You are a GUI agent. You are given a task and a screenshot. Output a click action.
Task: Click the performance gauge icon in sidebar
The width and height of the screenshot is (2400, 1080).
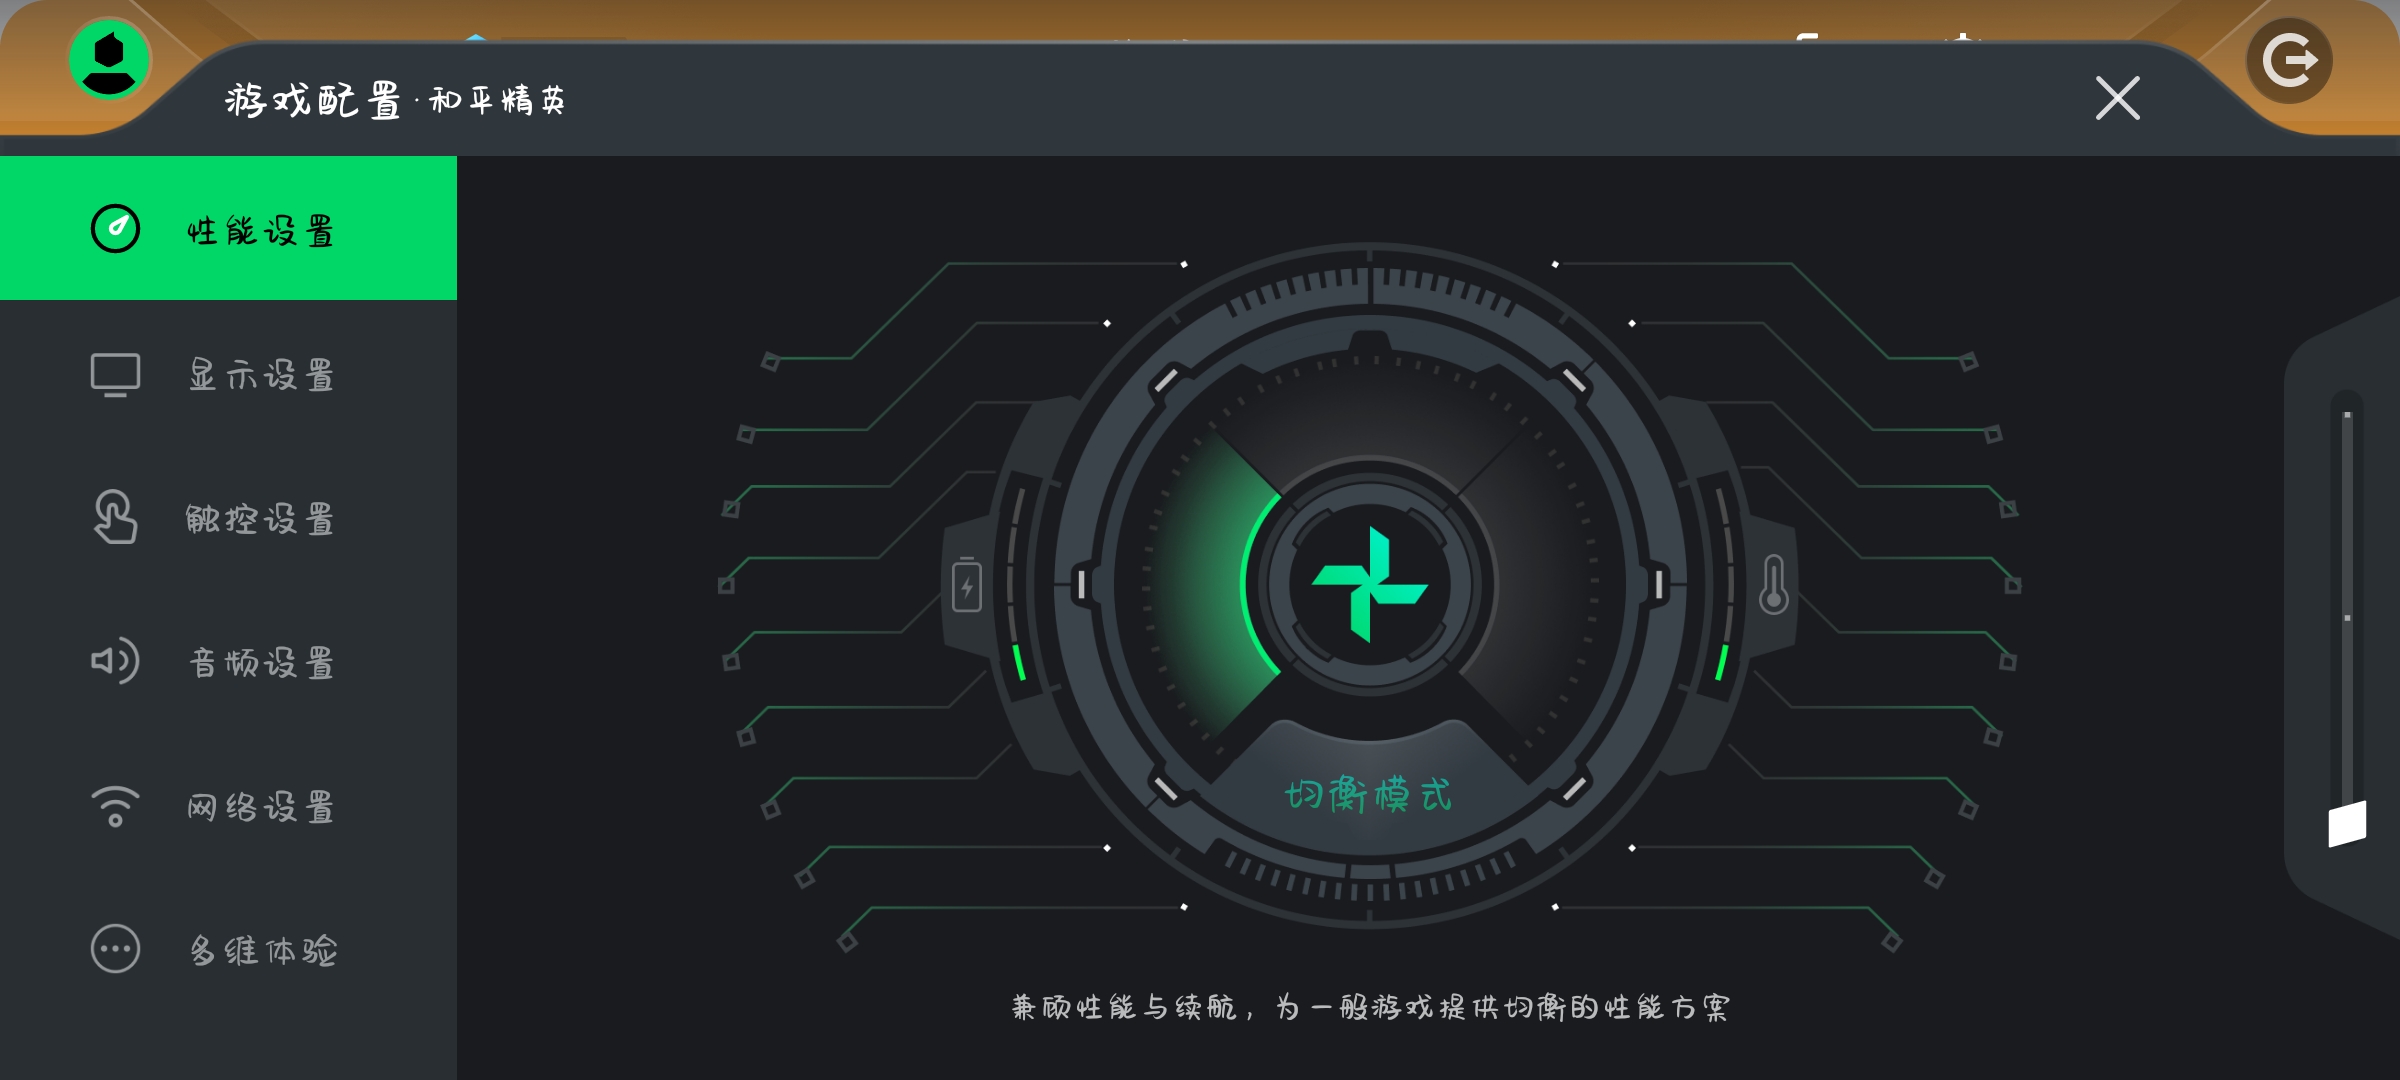click(x=116, y=229)
